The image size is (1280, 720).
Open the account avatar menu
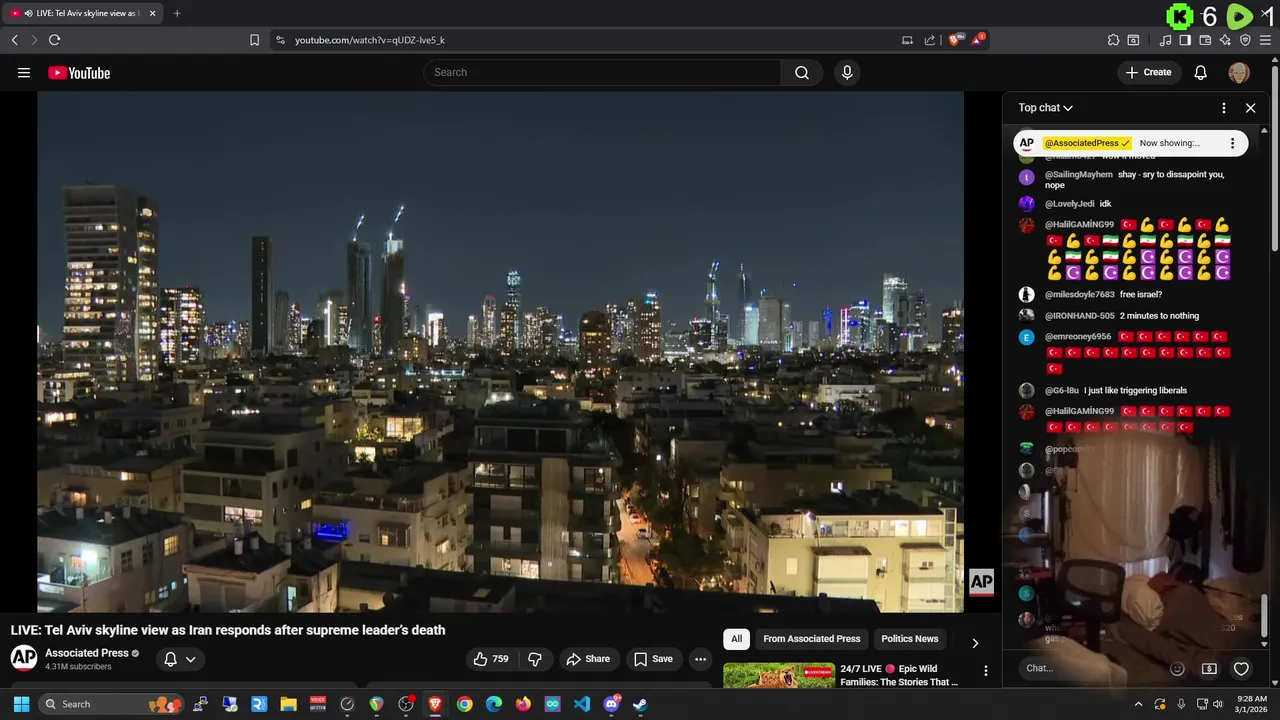1239,72
